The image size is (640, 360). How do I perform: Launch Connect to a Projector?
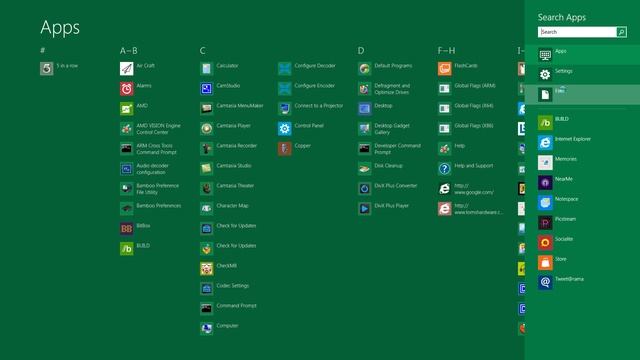[311, 109]
